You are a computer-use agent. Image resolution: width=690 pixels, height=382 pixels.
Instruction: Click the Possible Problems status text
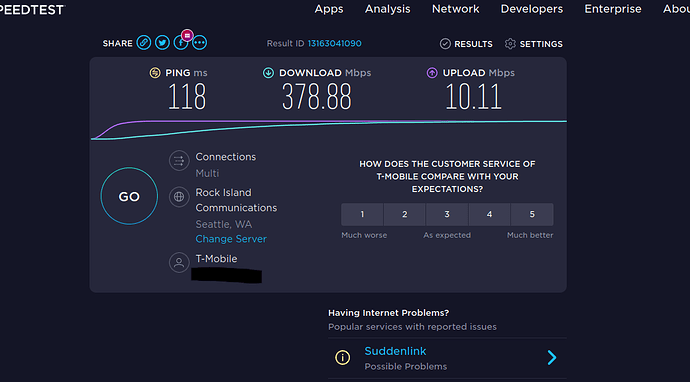(406, 366)
